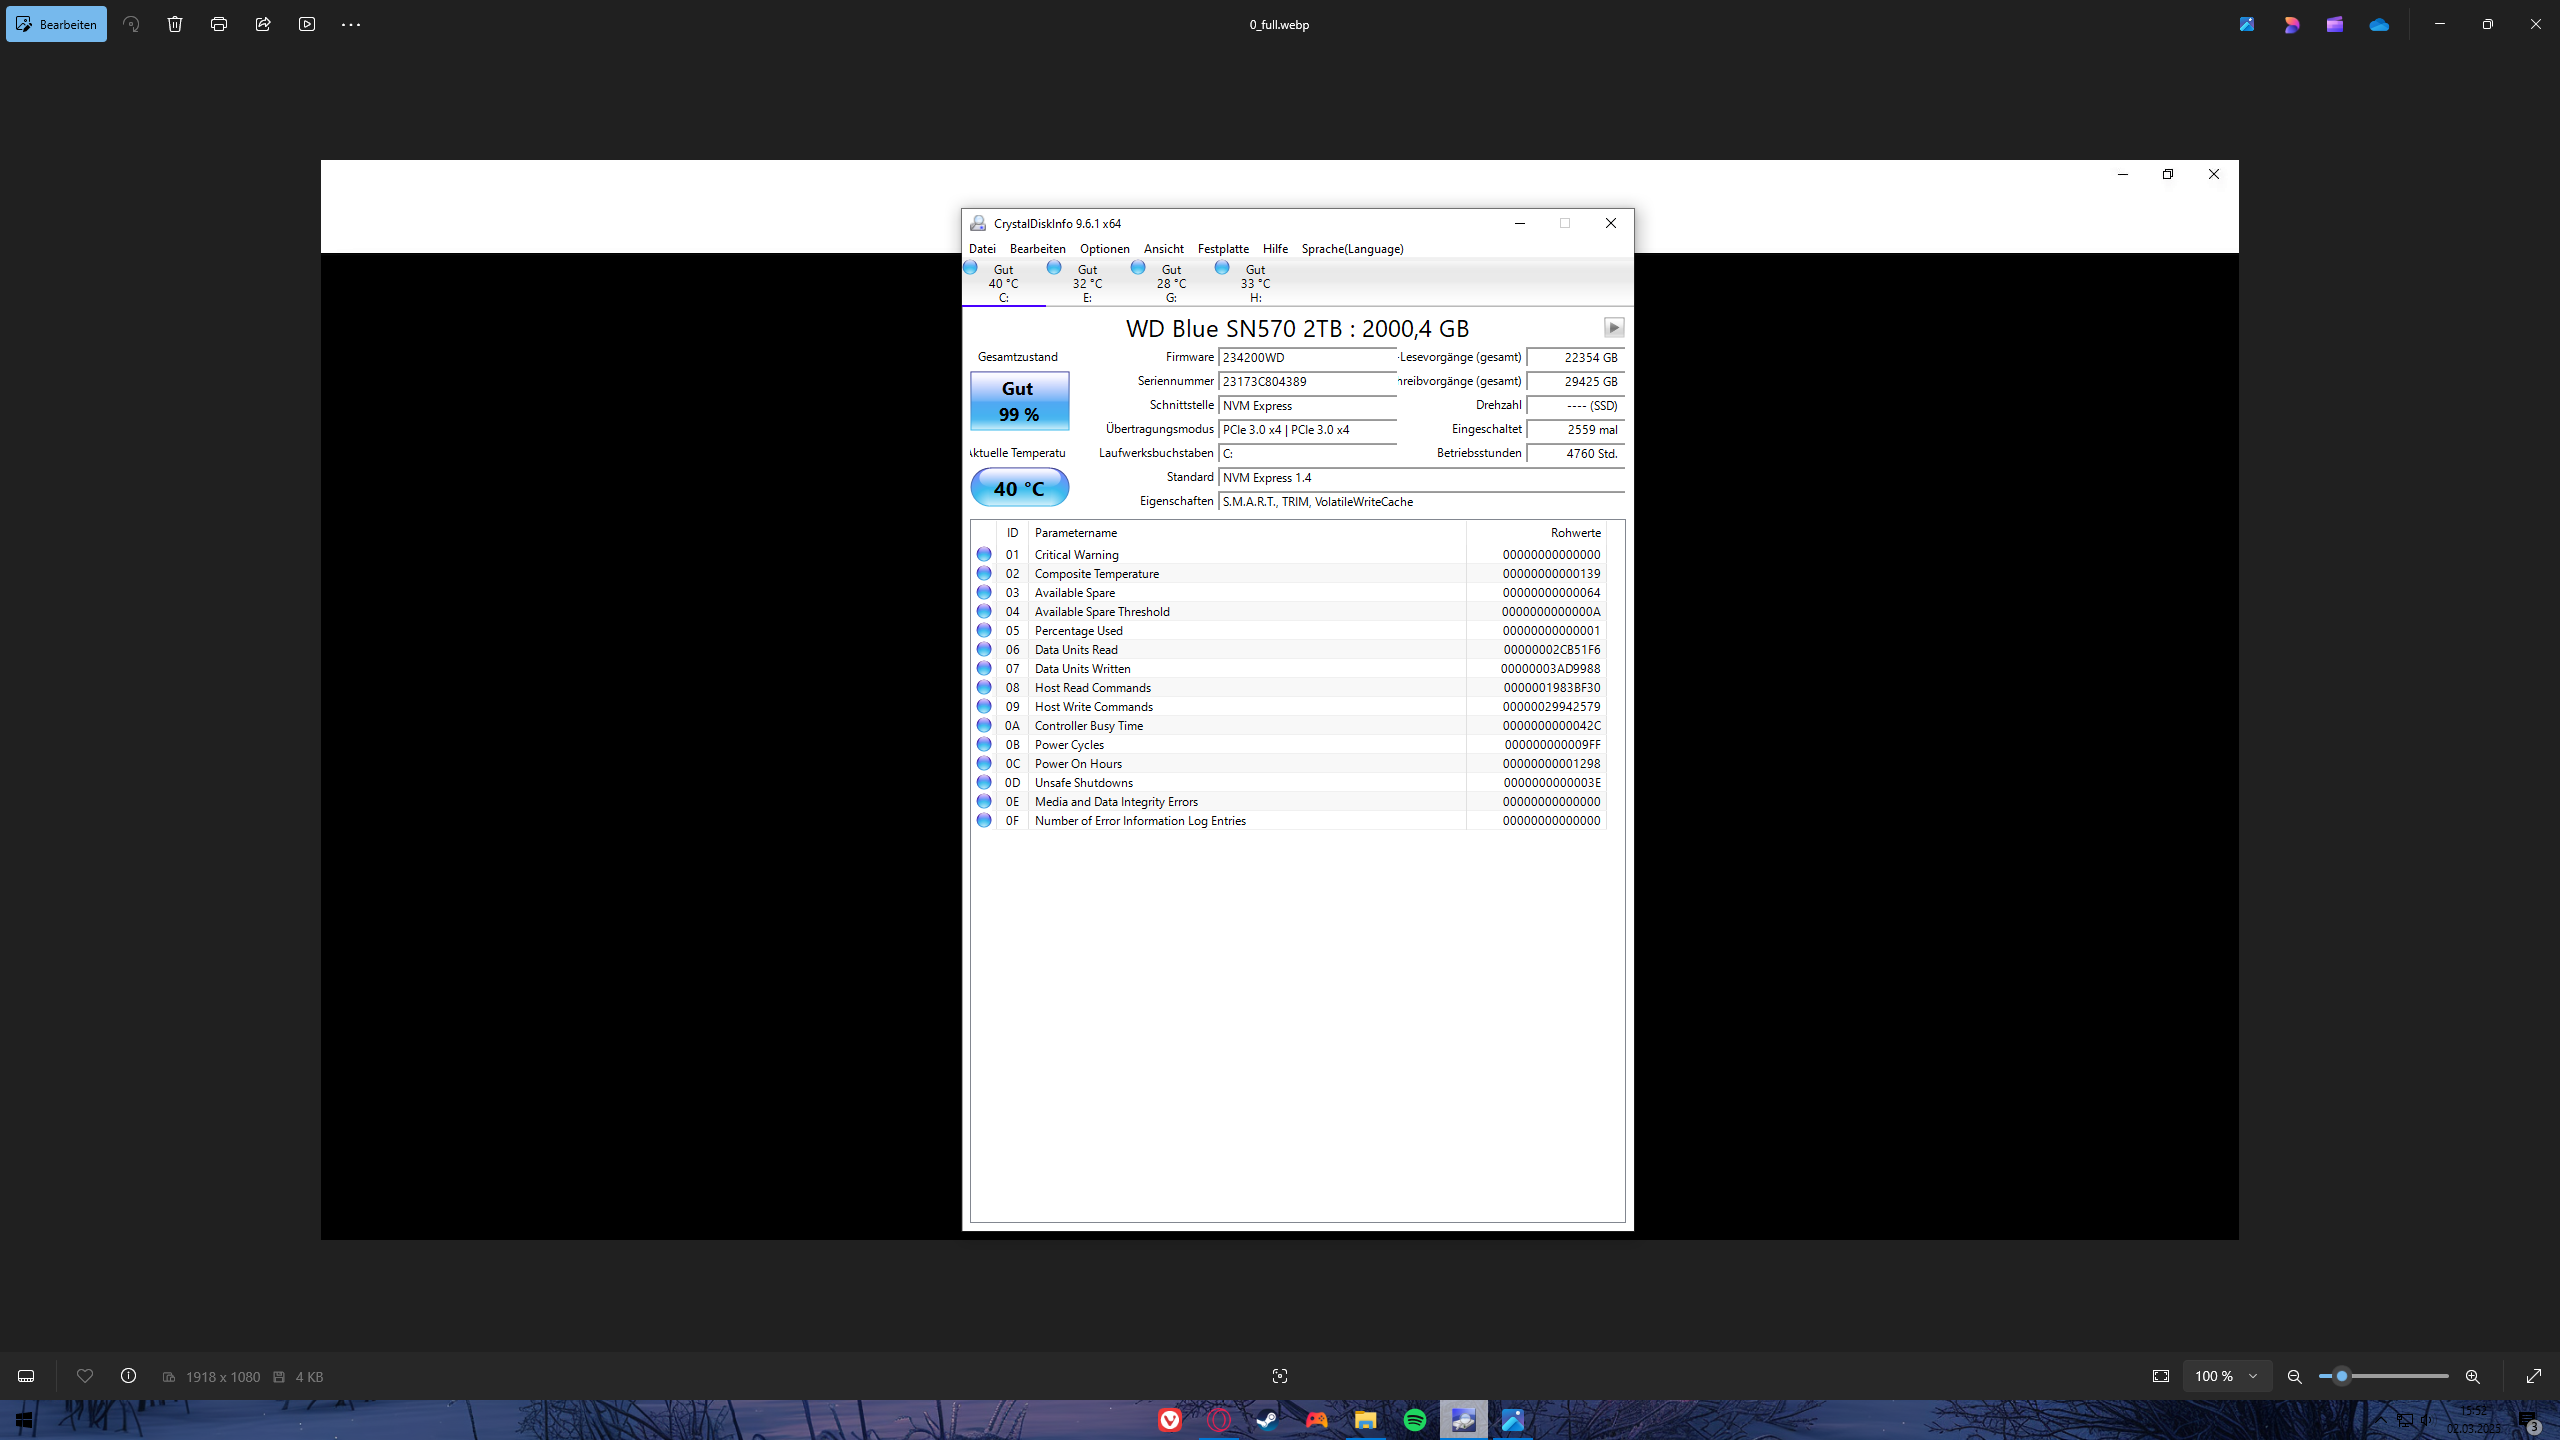Open Spotify from the taskbar

pos(1414,1420)
